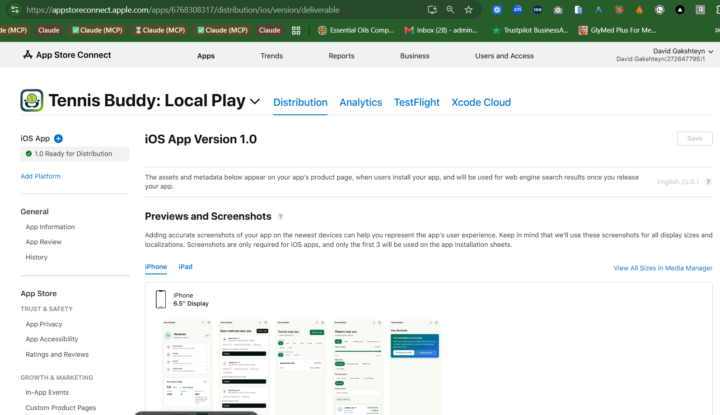Click the App Store Connect logo
720x415 pixels.
pos(67,55)
